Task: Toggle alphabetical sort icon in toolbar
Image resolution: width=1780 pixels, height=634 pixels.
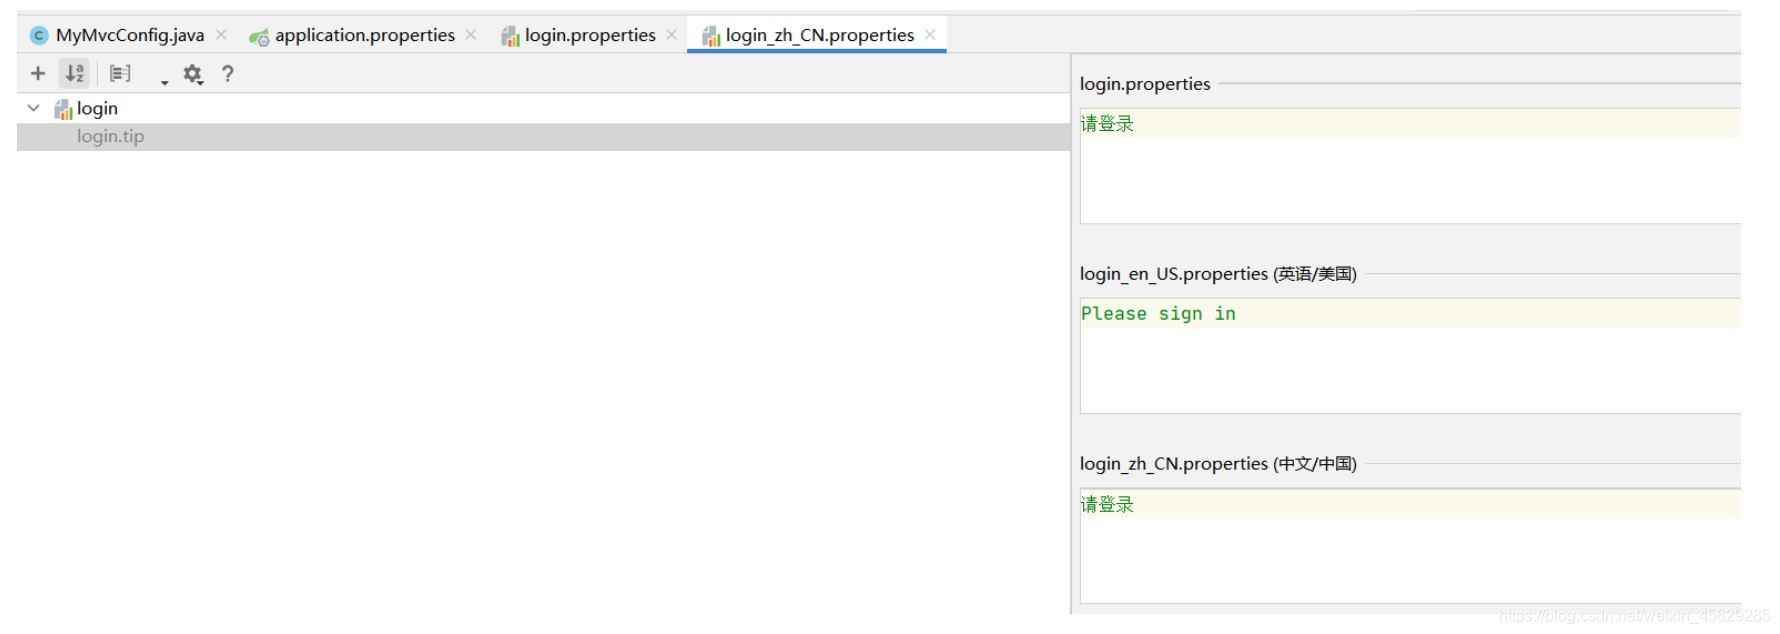Action: [x=75, y=73]
